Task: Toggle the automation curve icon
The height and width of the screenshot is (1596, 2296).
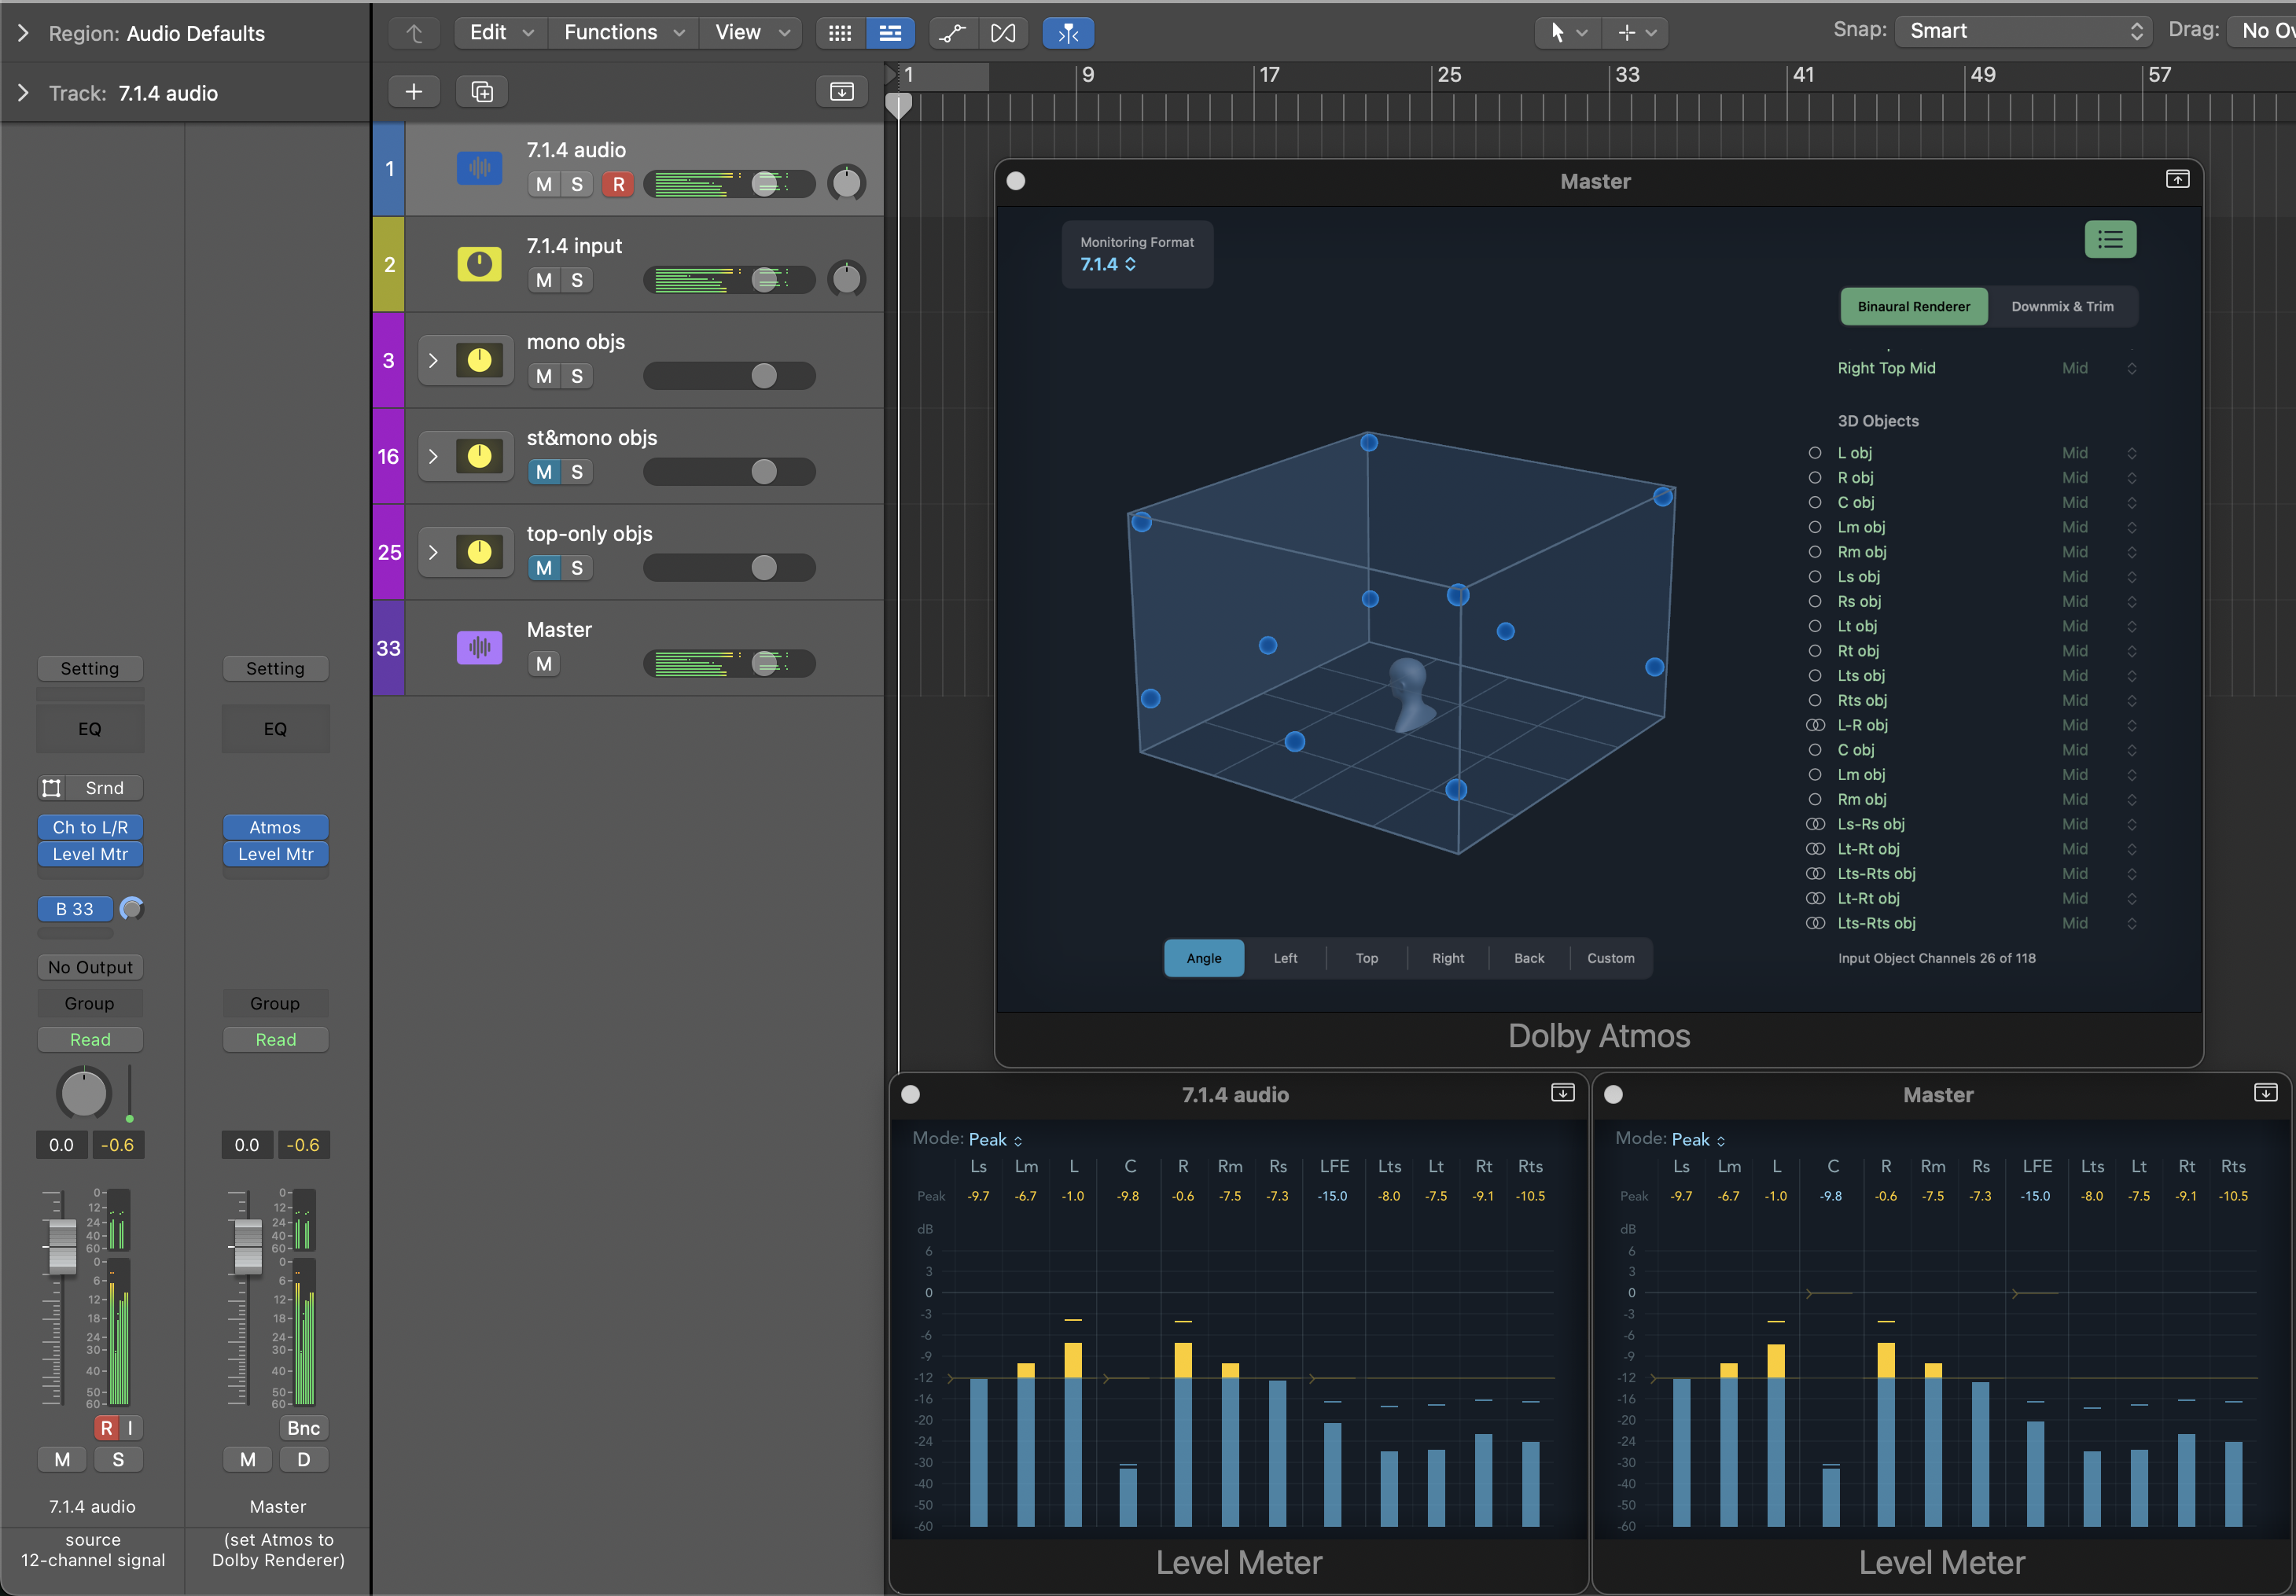Action: (x=953, y=33)
